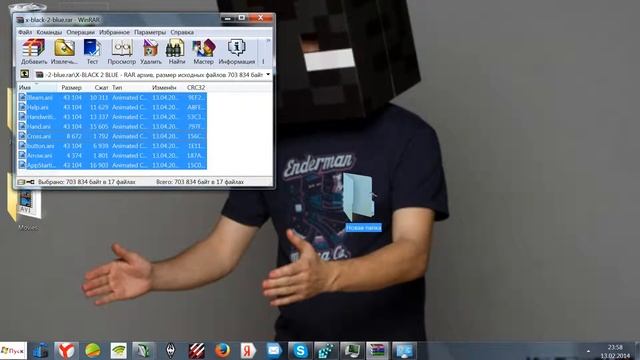Select the AppStarti... file row
Viewport: 640px width, 360px height.
112,165
